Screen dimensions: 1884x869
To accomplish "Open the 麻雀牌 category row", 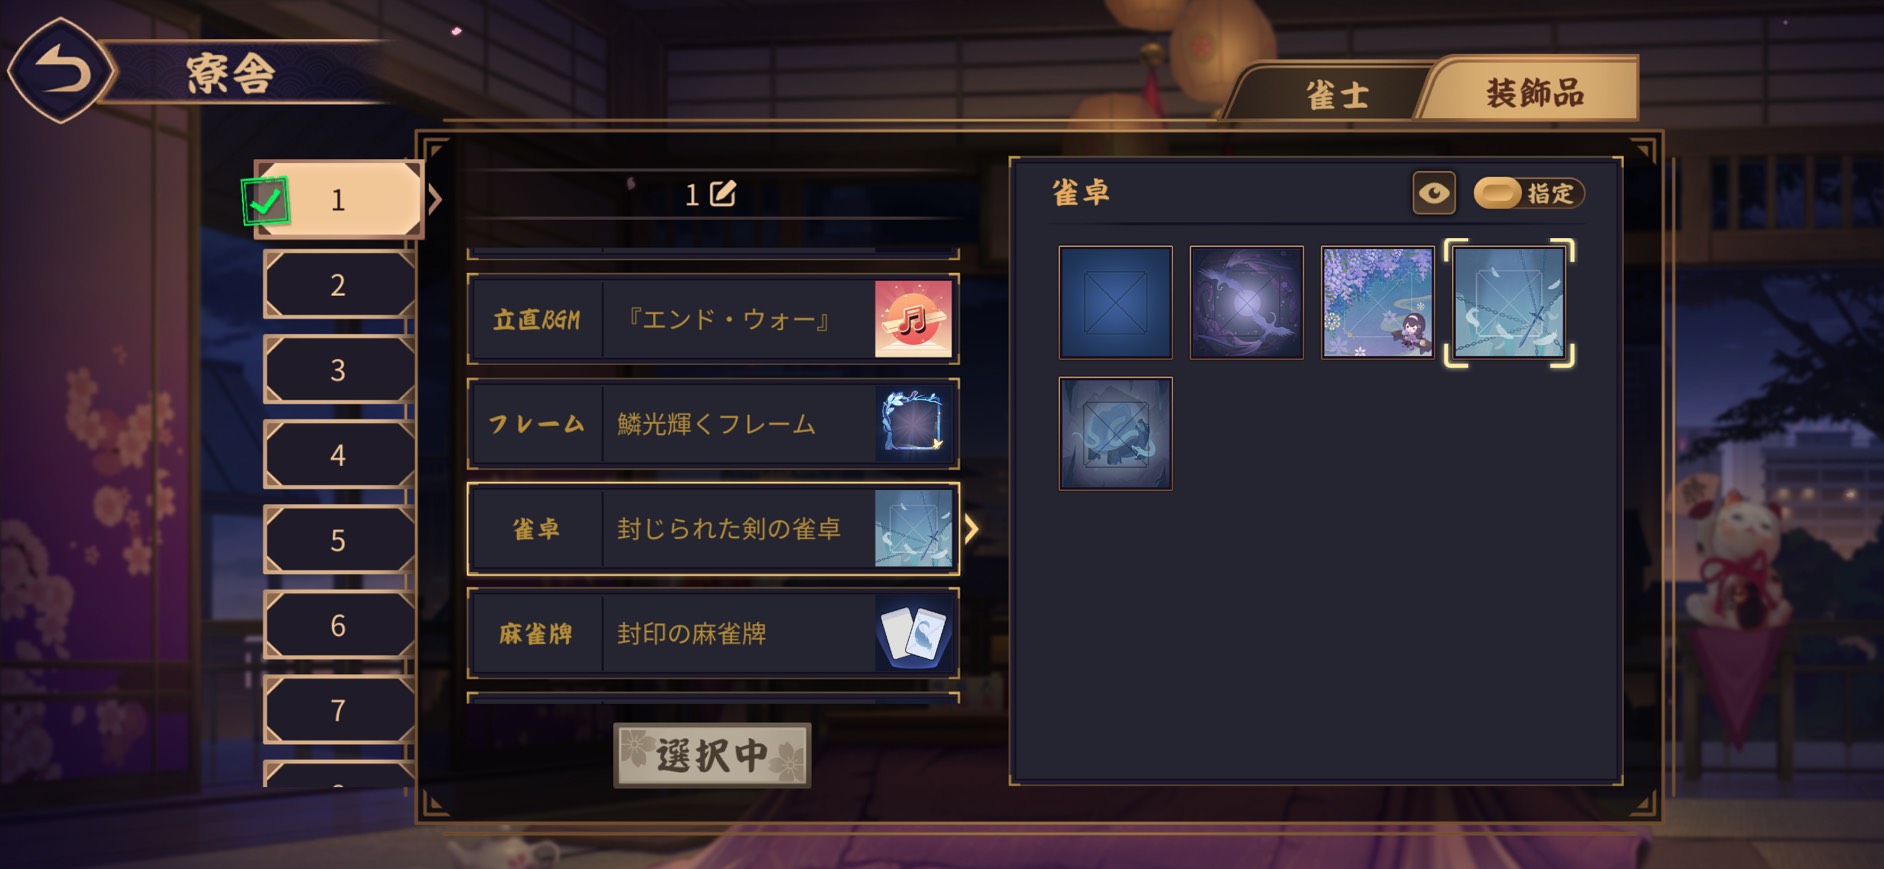I will [x=713, y=633].
